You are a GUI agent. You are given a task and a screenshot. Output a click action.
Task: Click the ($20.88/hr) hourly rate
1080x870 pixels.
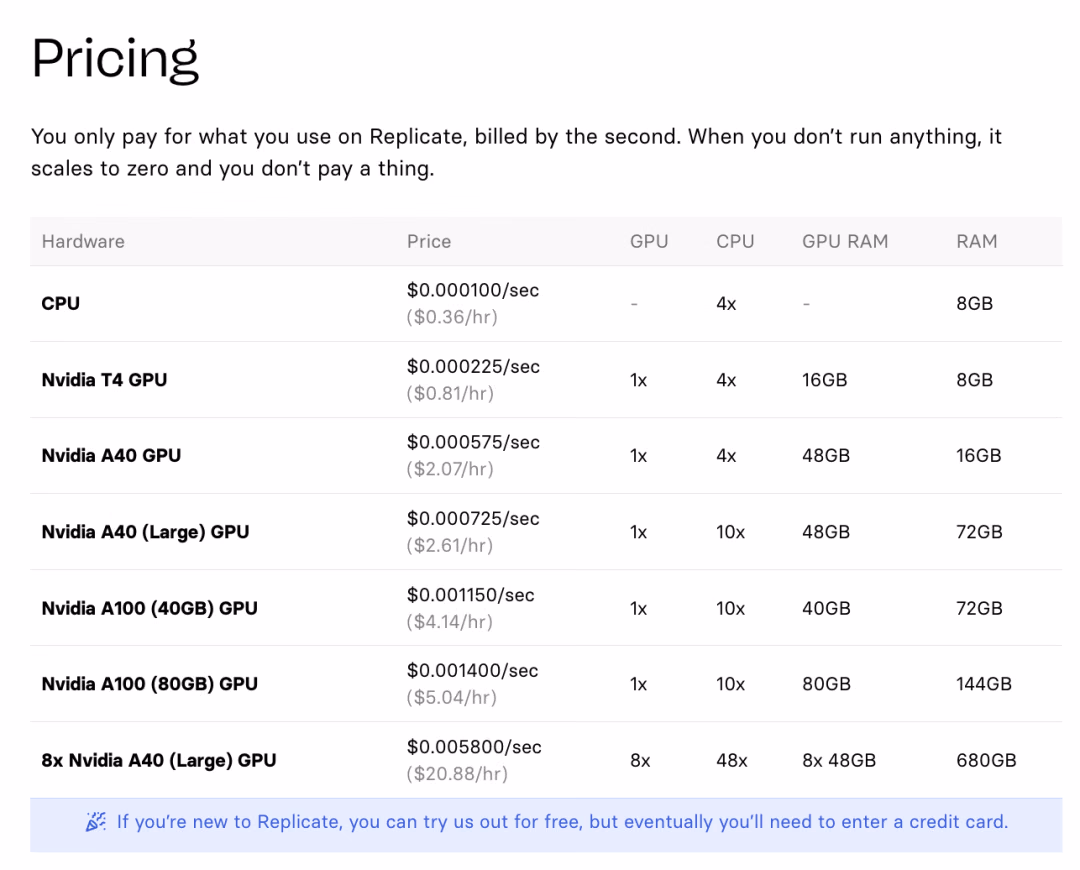pyautogui.click(x=457, y=774)
